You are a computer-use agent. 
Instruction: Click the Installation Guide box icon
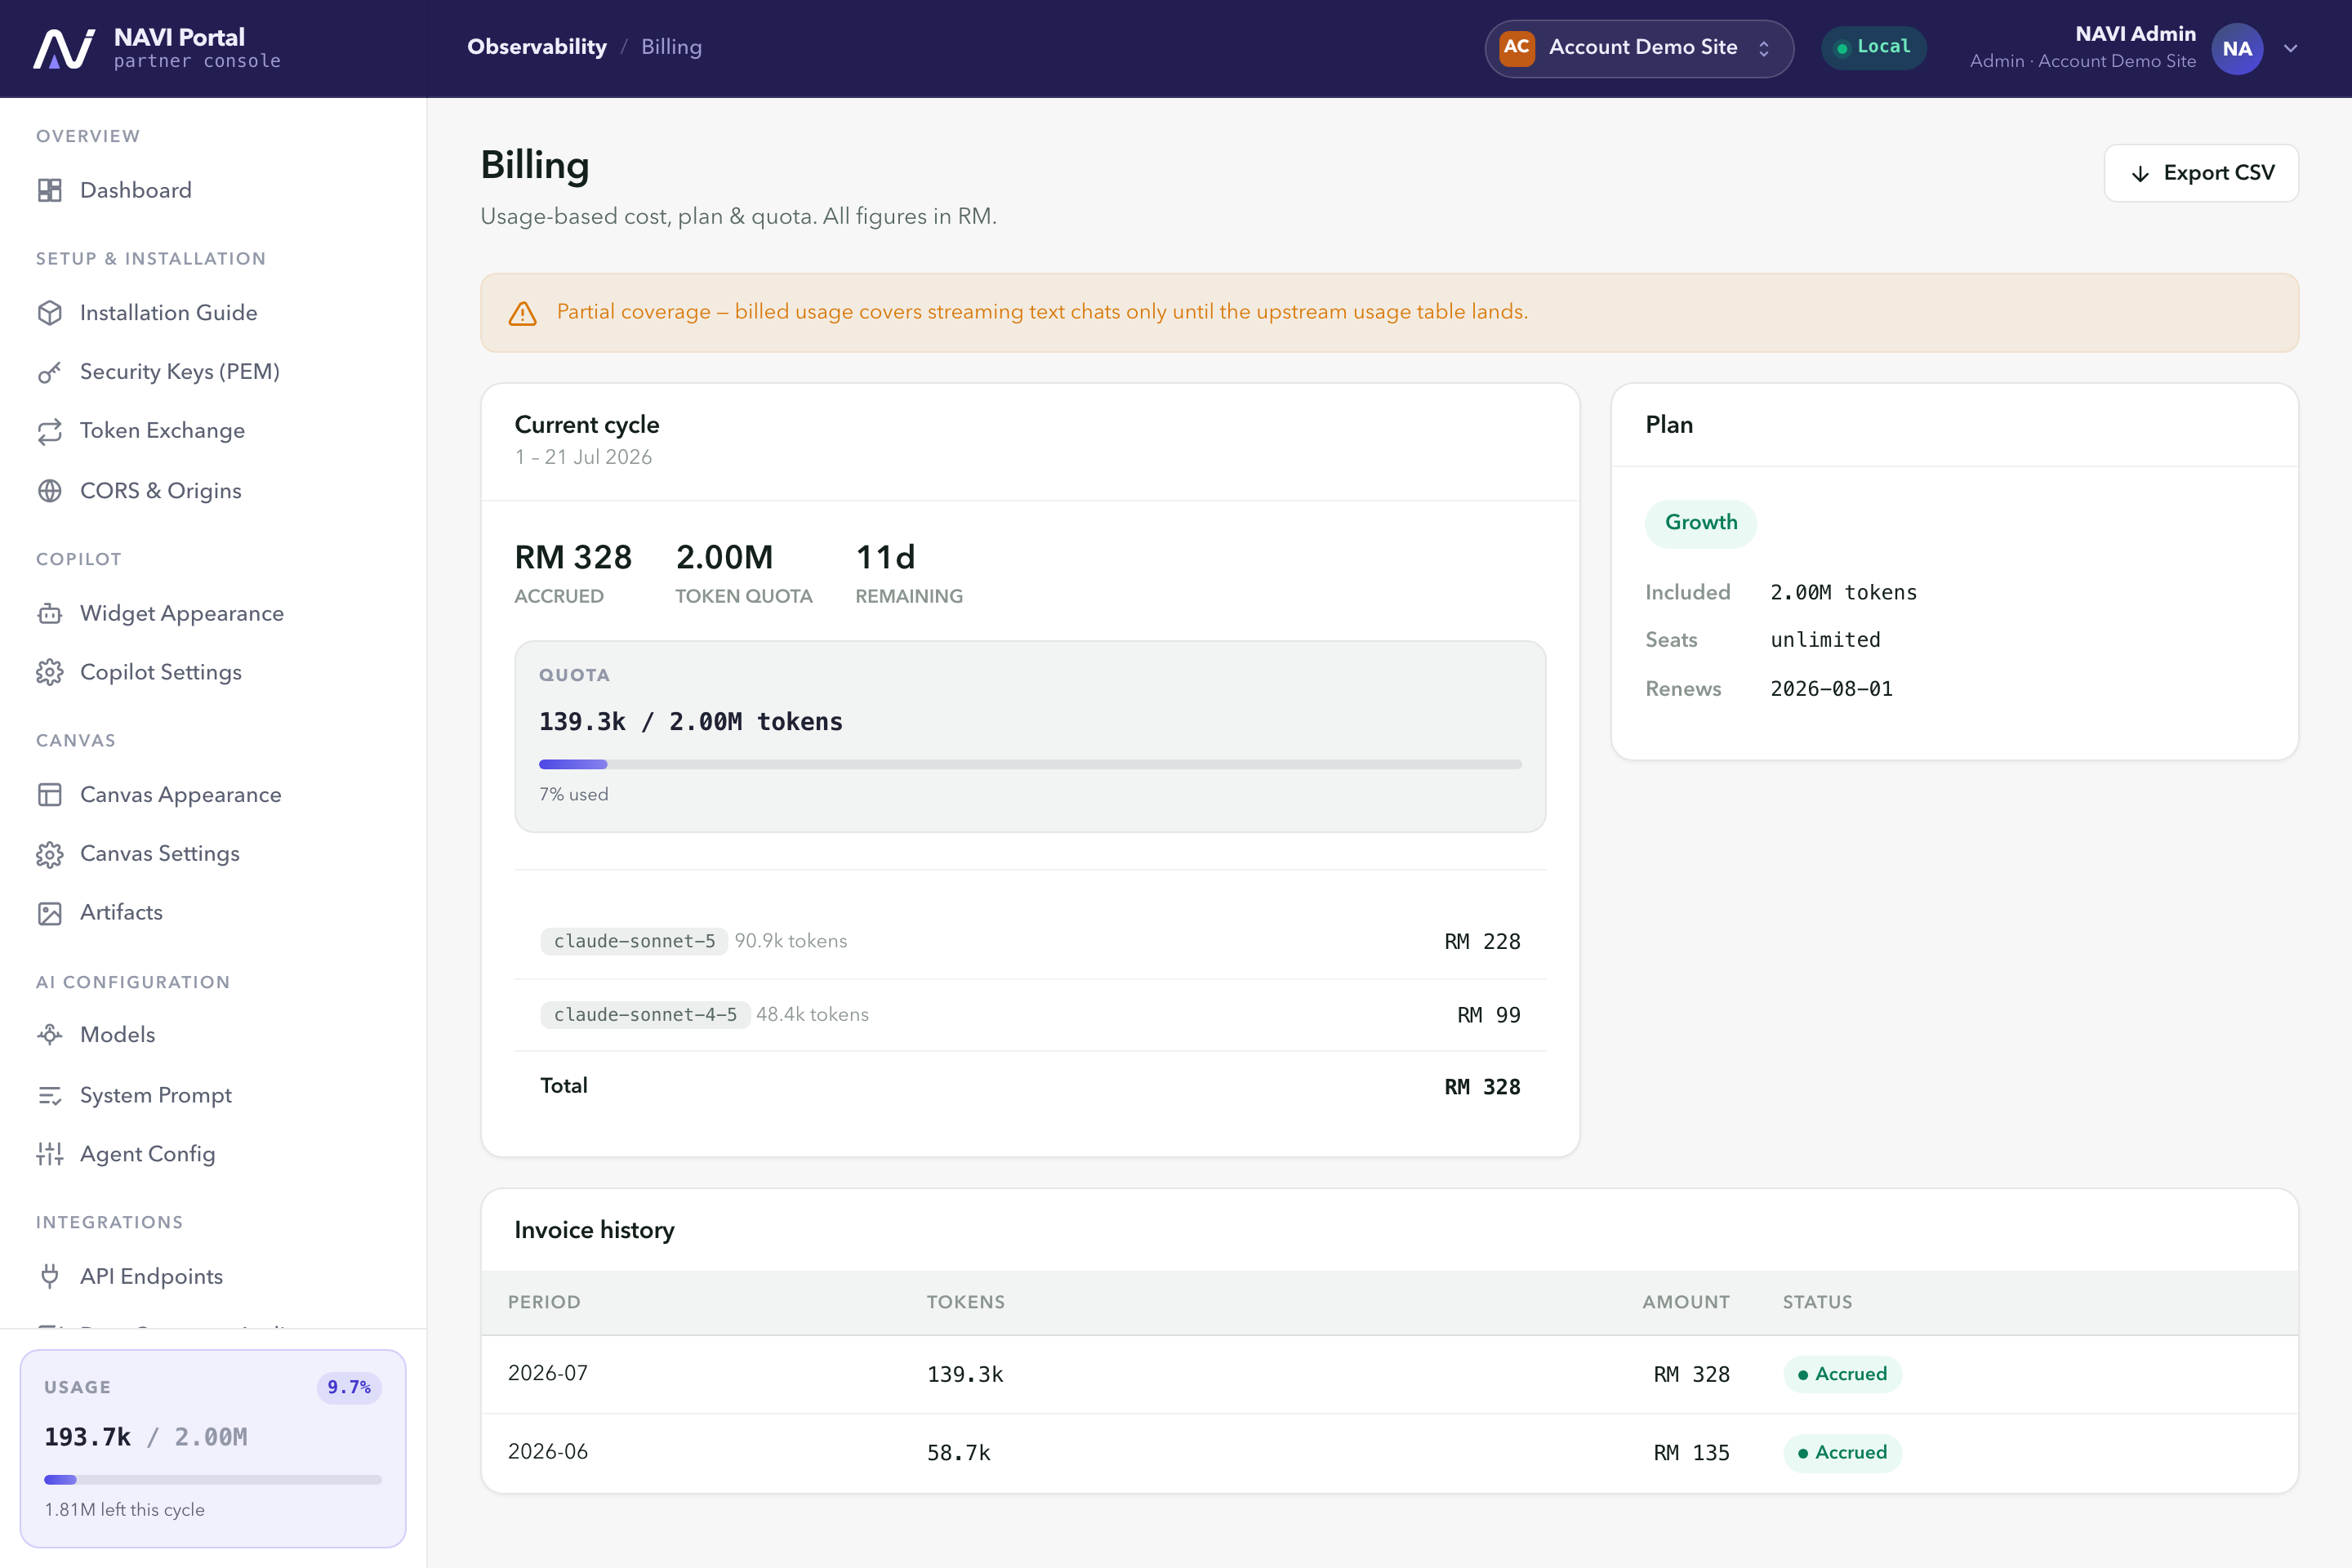[50, 313]
